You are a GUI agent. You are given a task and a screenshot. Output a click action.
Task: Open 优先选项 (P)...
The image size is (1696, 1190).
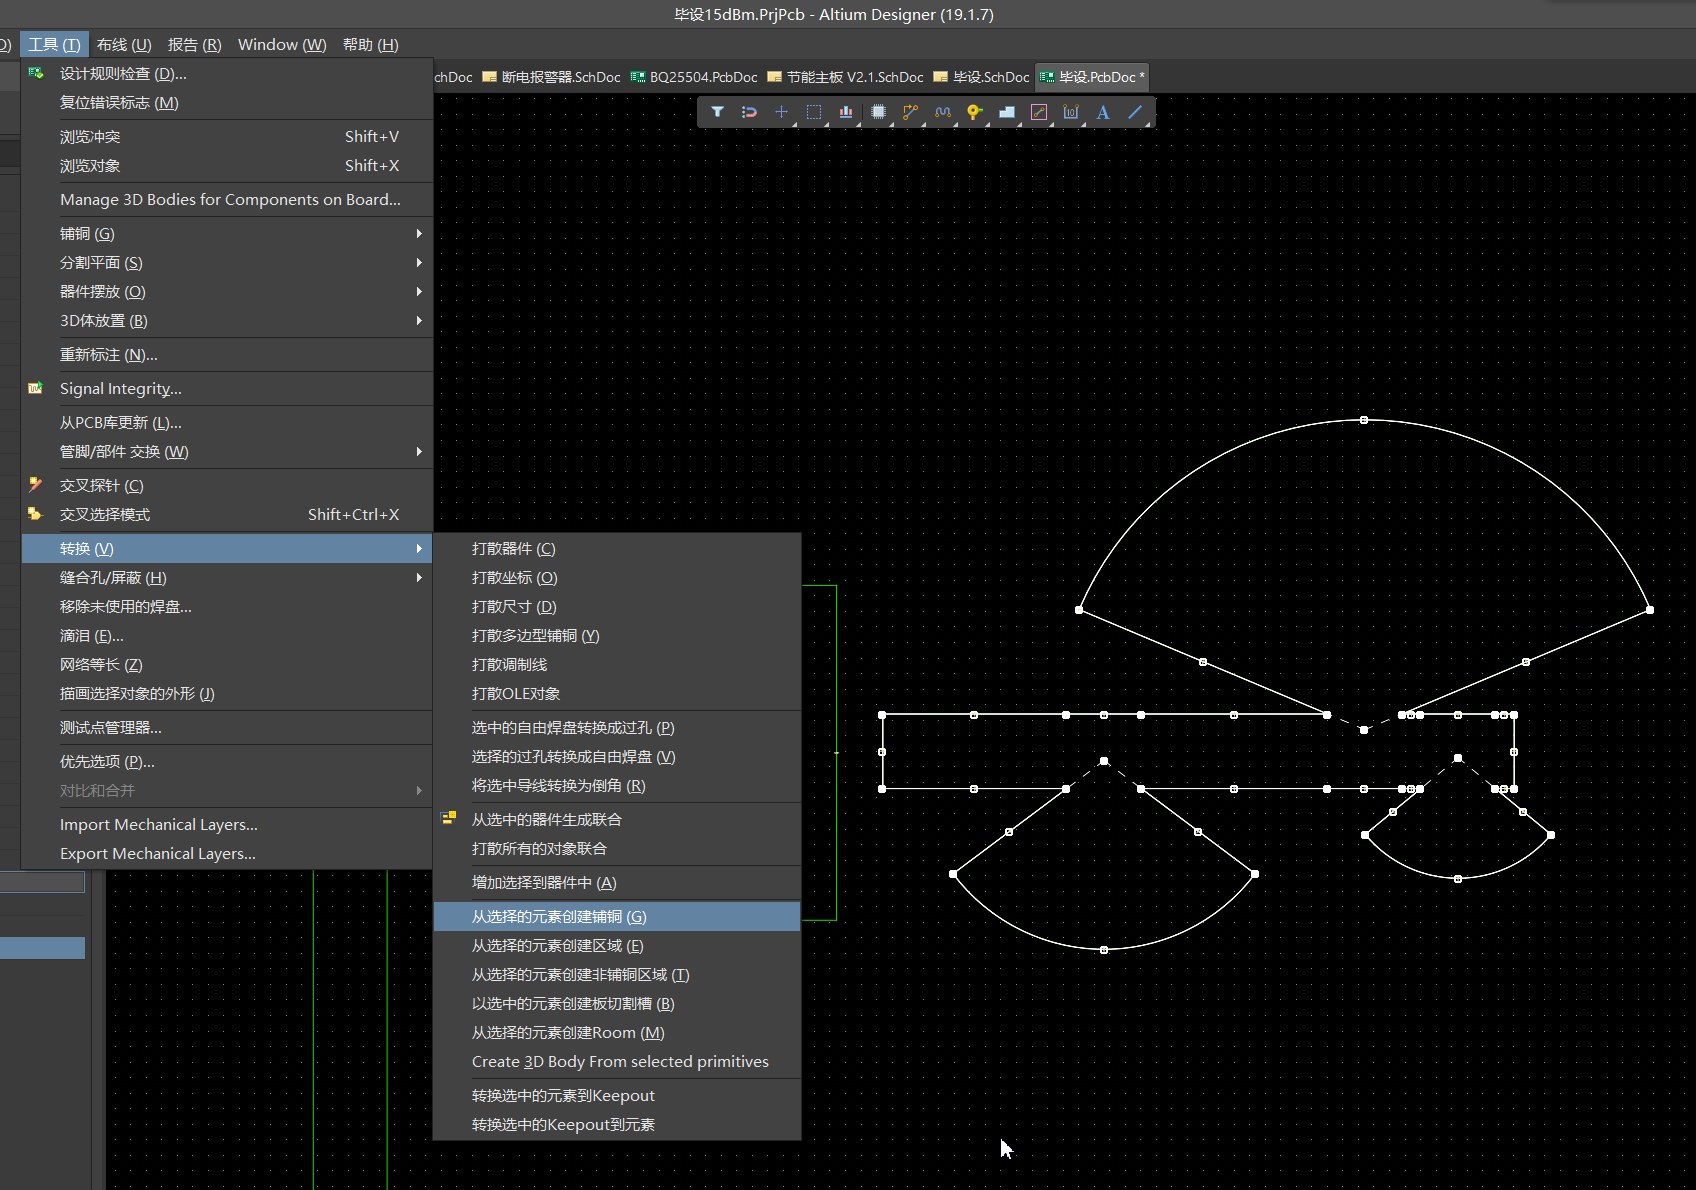click(x=227, y=762)
